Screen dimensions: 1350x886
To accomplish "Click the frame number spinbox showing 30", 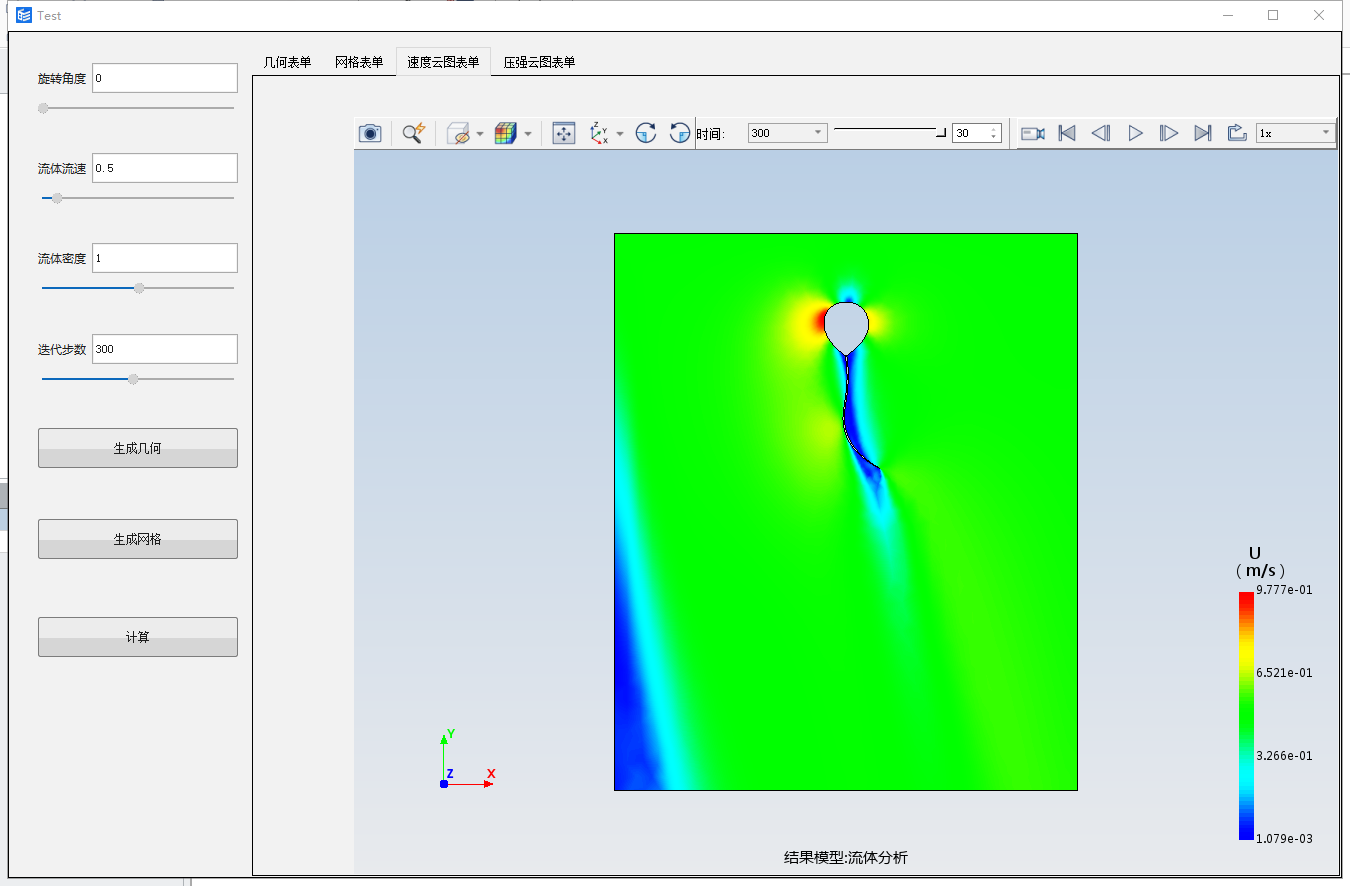I will tap(976, 133).
